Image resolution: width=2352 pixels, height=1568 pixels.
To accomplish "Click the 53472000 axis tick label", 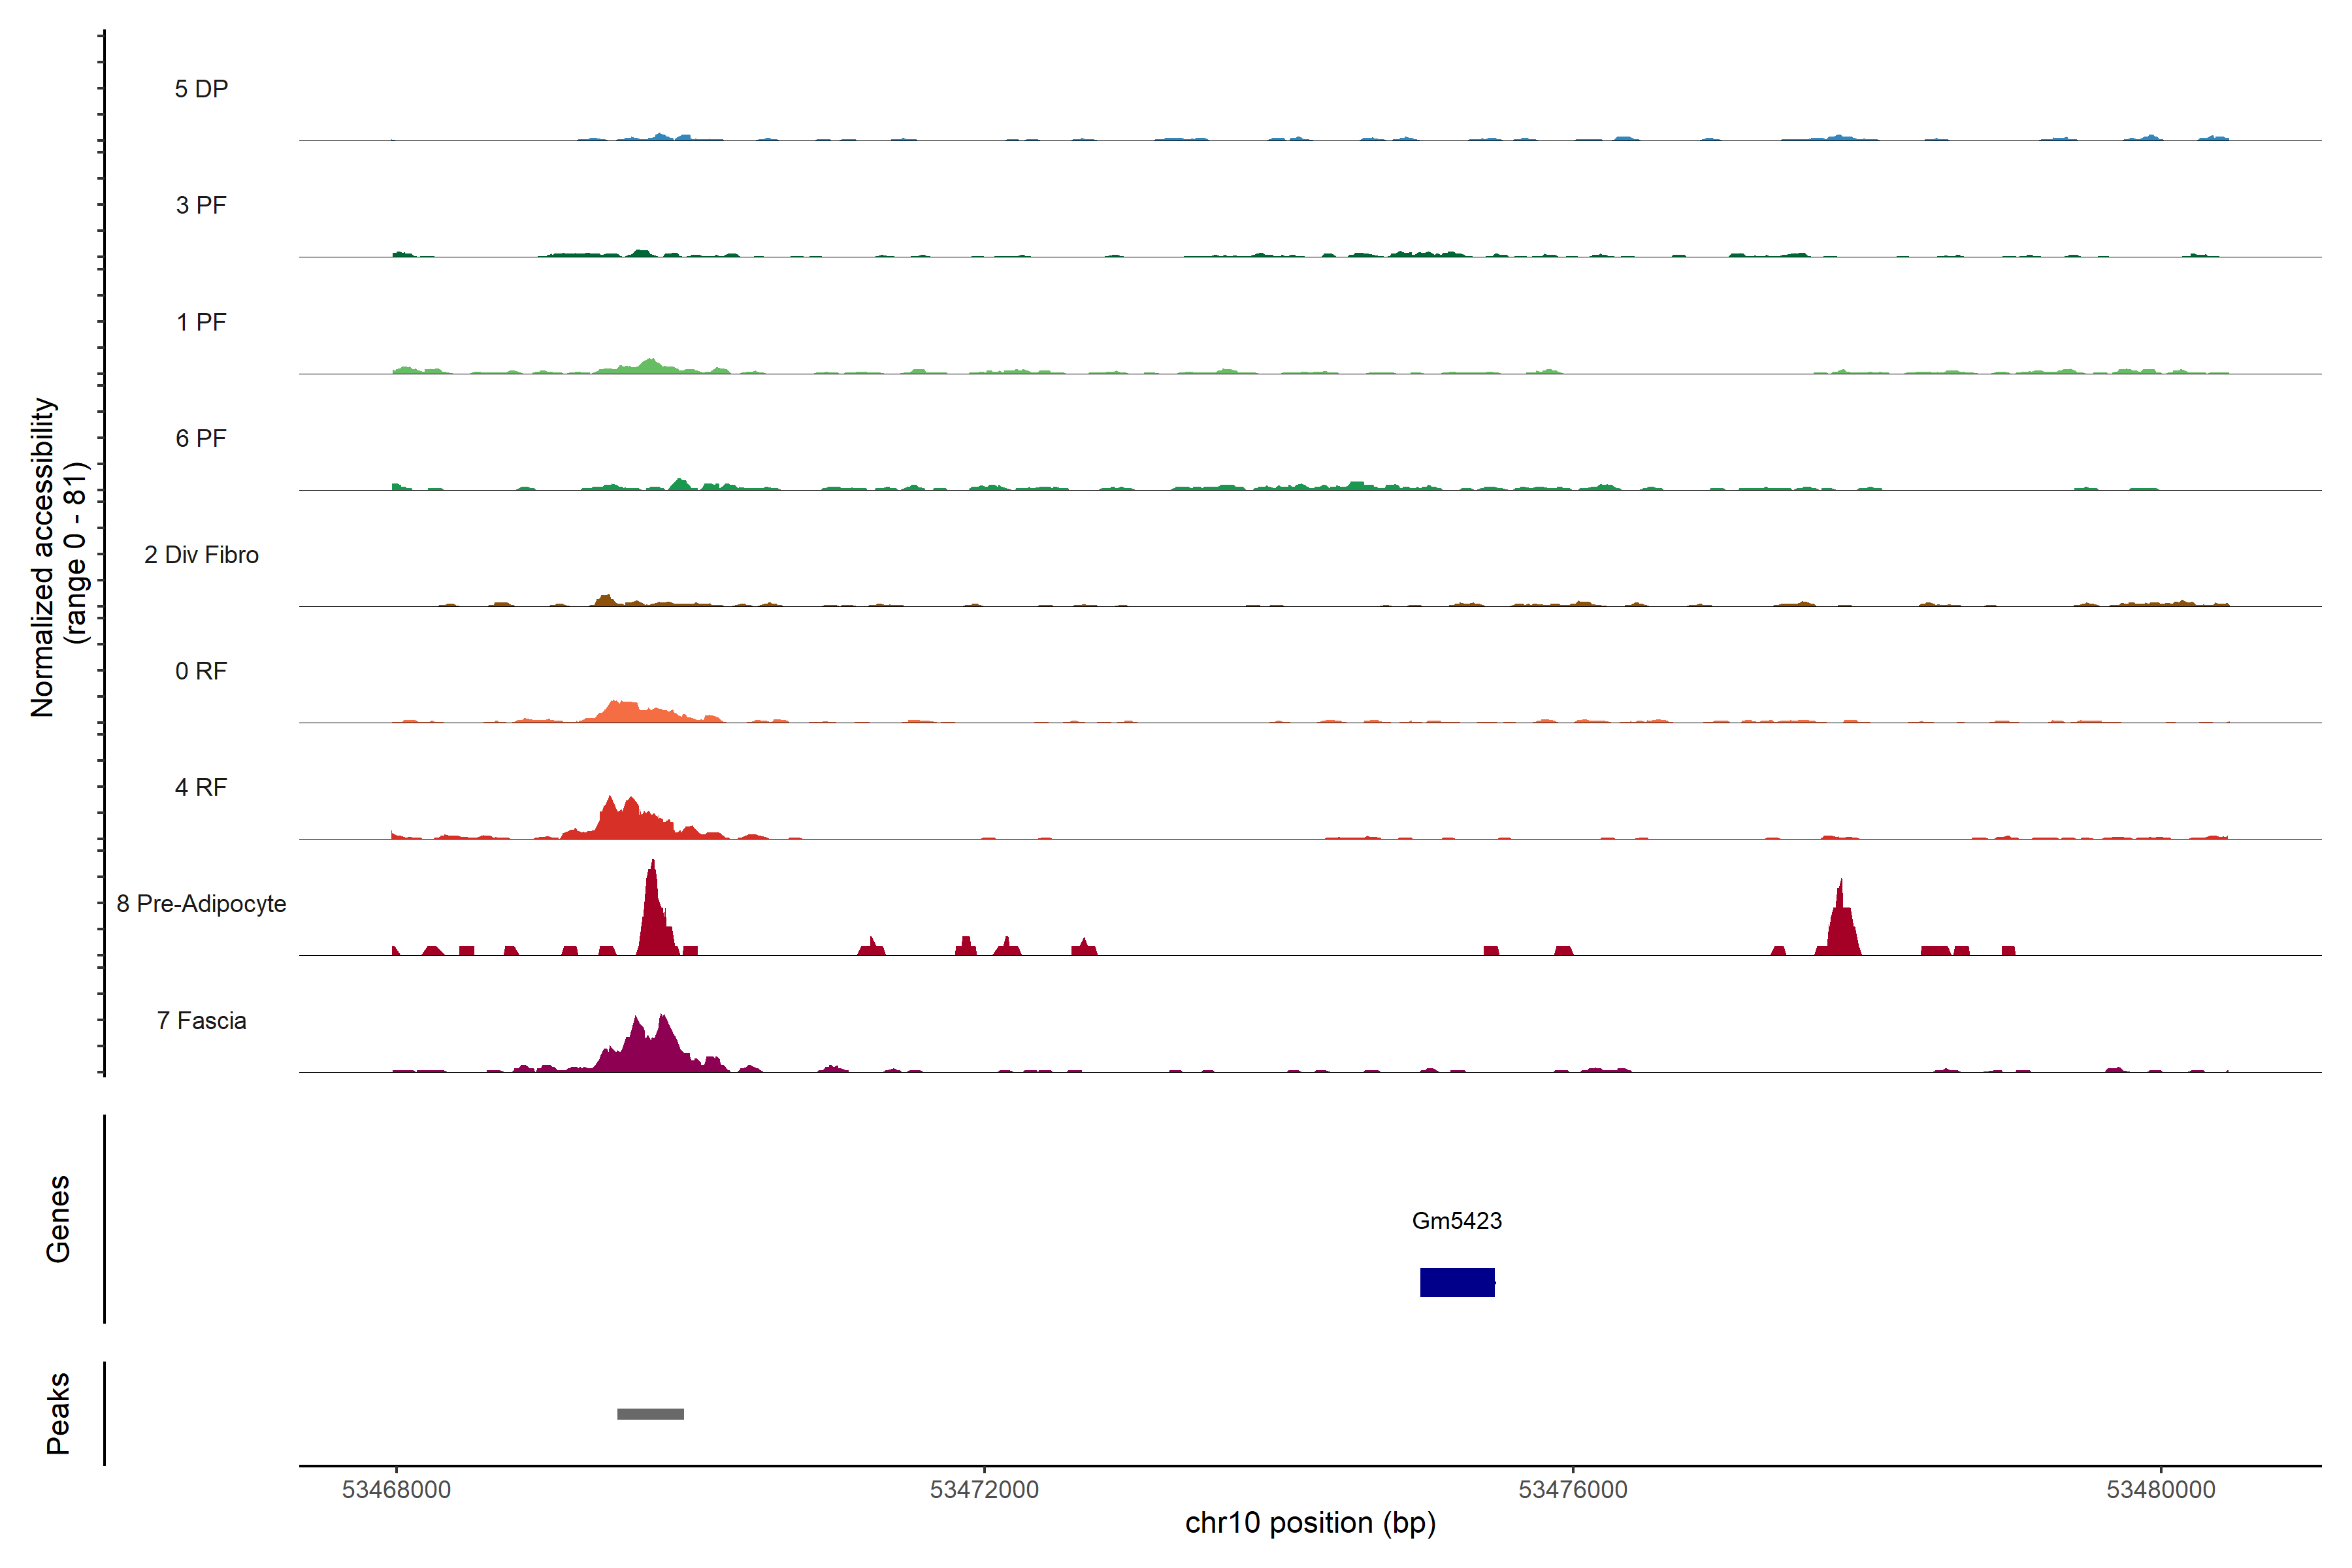I will 984,1490.
